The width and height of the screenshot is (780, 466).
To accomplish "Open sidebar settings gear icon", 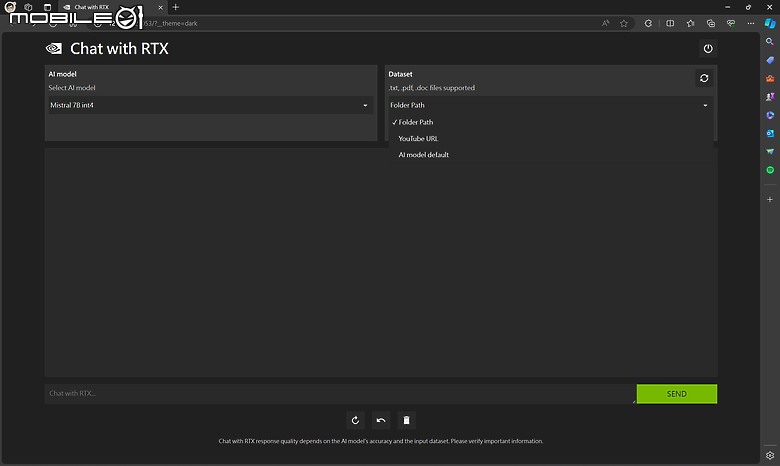I will point(770,456).
